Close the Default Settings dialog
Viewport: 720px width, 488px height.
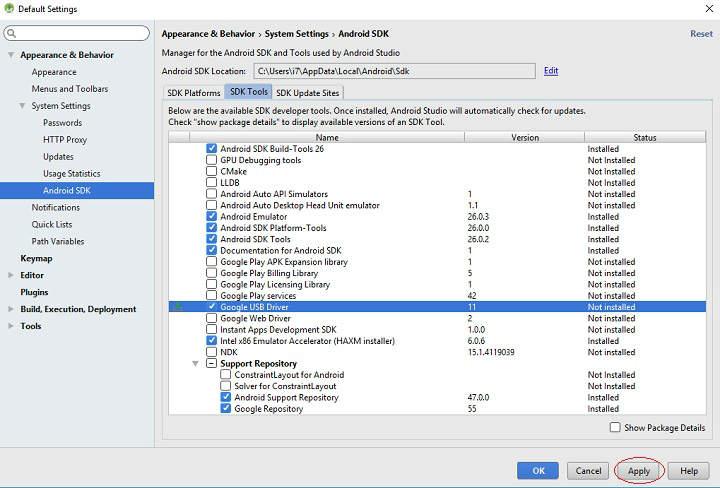click(709, 9)
